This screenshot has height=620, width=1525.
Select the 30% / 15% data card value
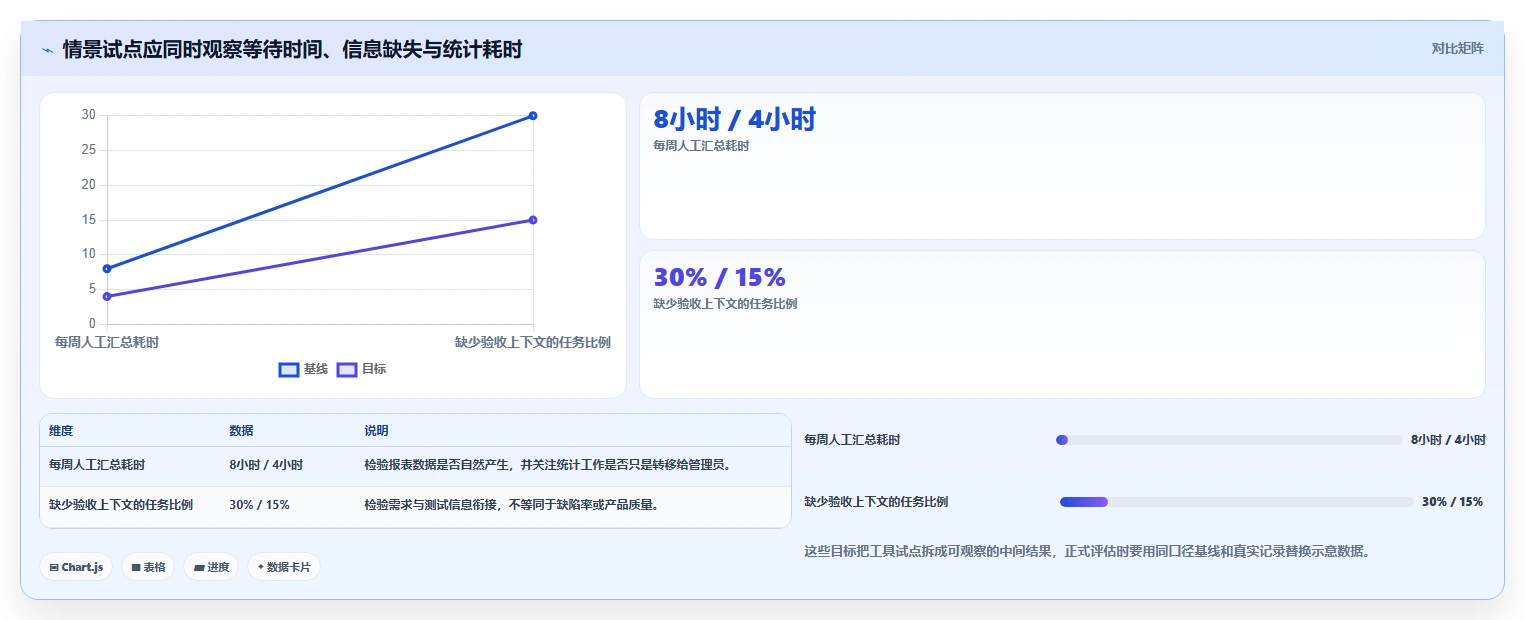(720, 277)
